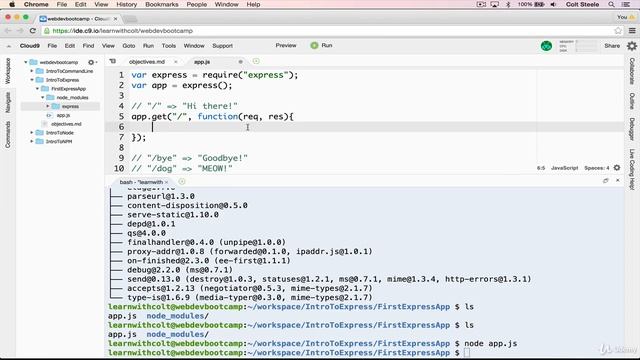The height and width of the screenshot is (360, 640).
Task: Click the pane tab list icon left of objectives.md
Action: click(x=113, y=62)
